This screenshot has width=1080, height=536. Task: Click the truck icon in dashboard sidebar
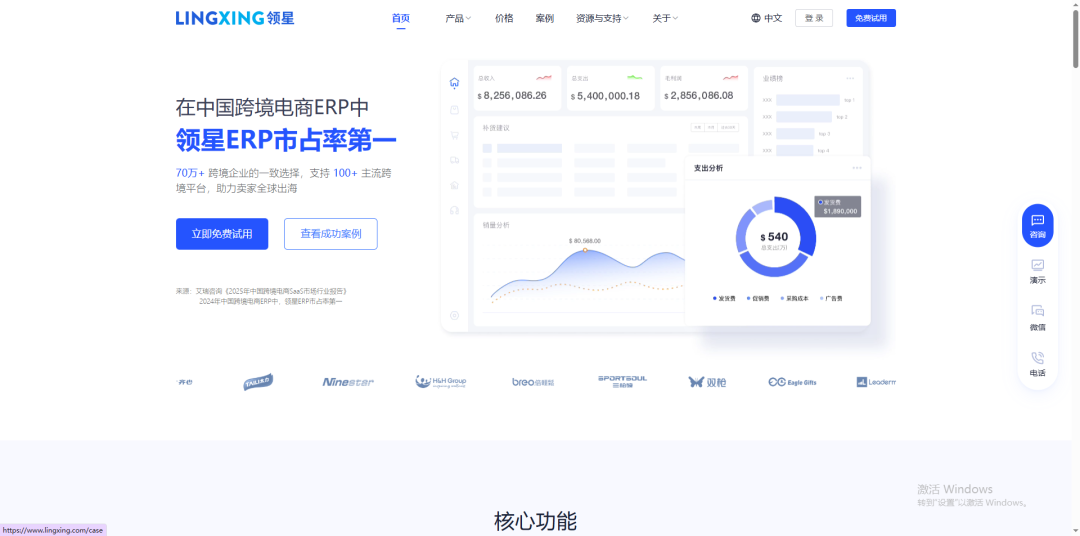[454, 160]
